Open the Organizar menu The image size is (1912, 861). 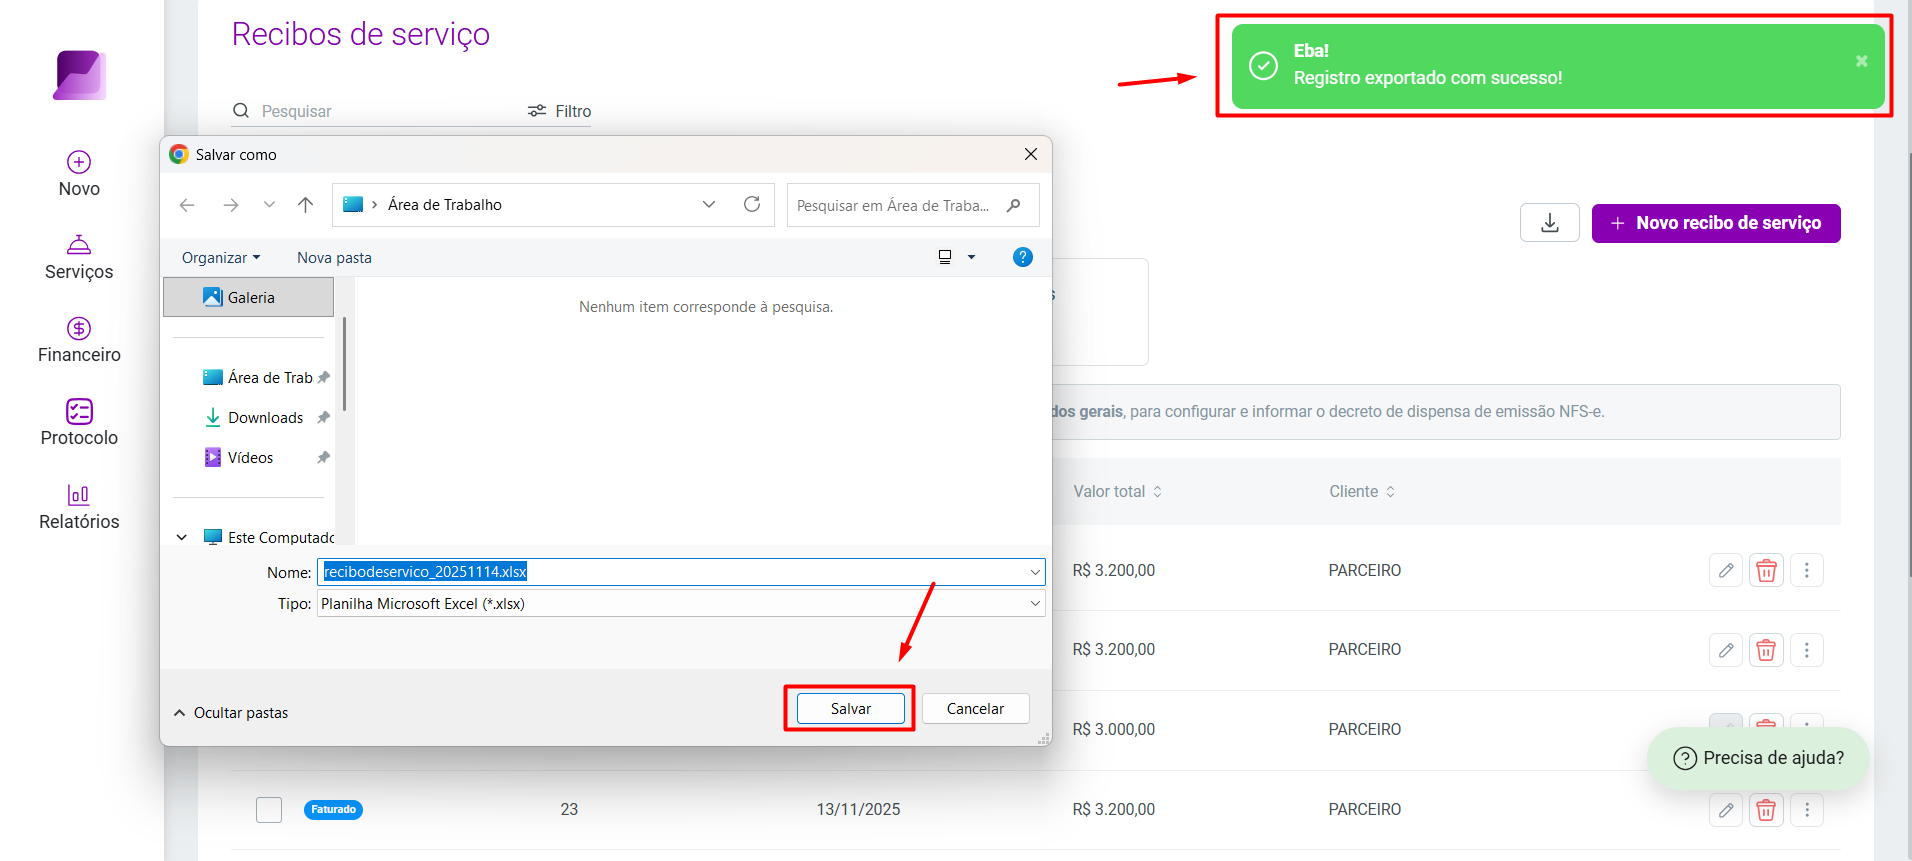click(221, 258)
